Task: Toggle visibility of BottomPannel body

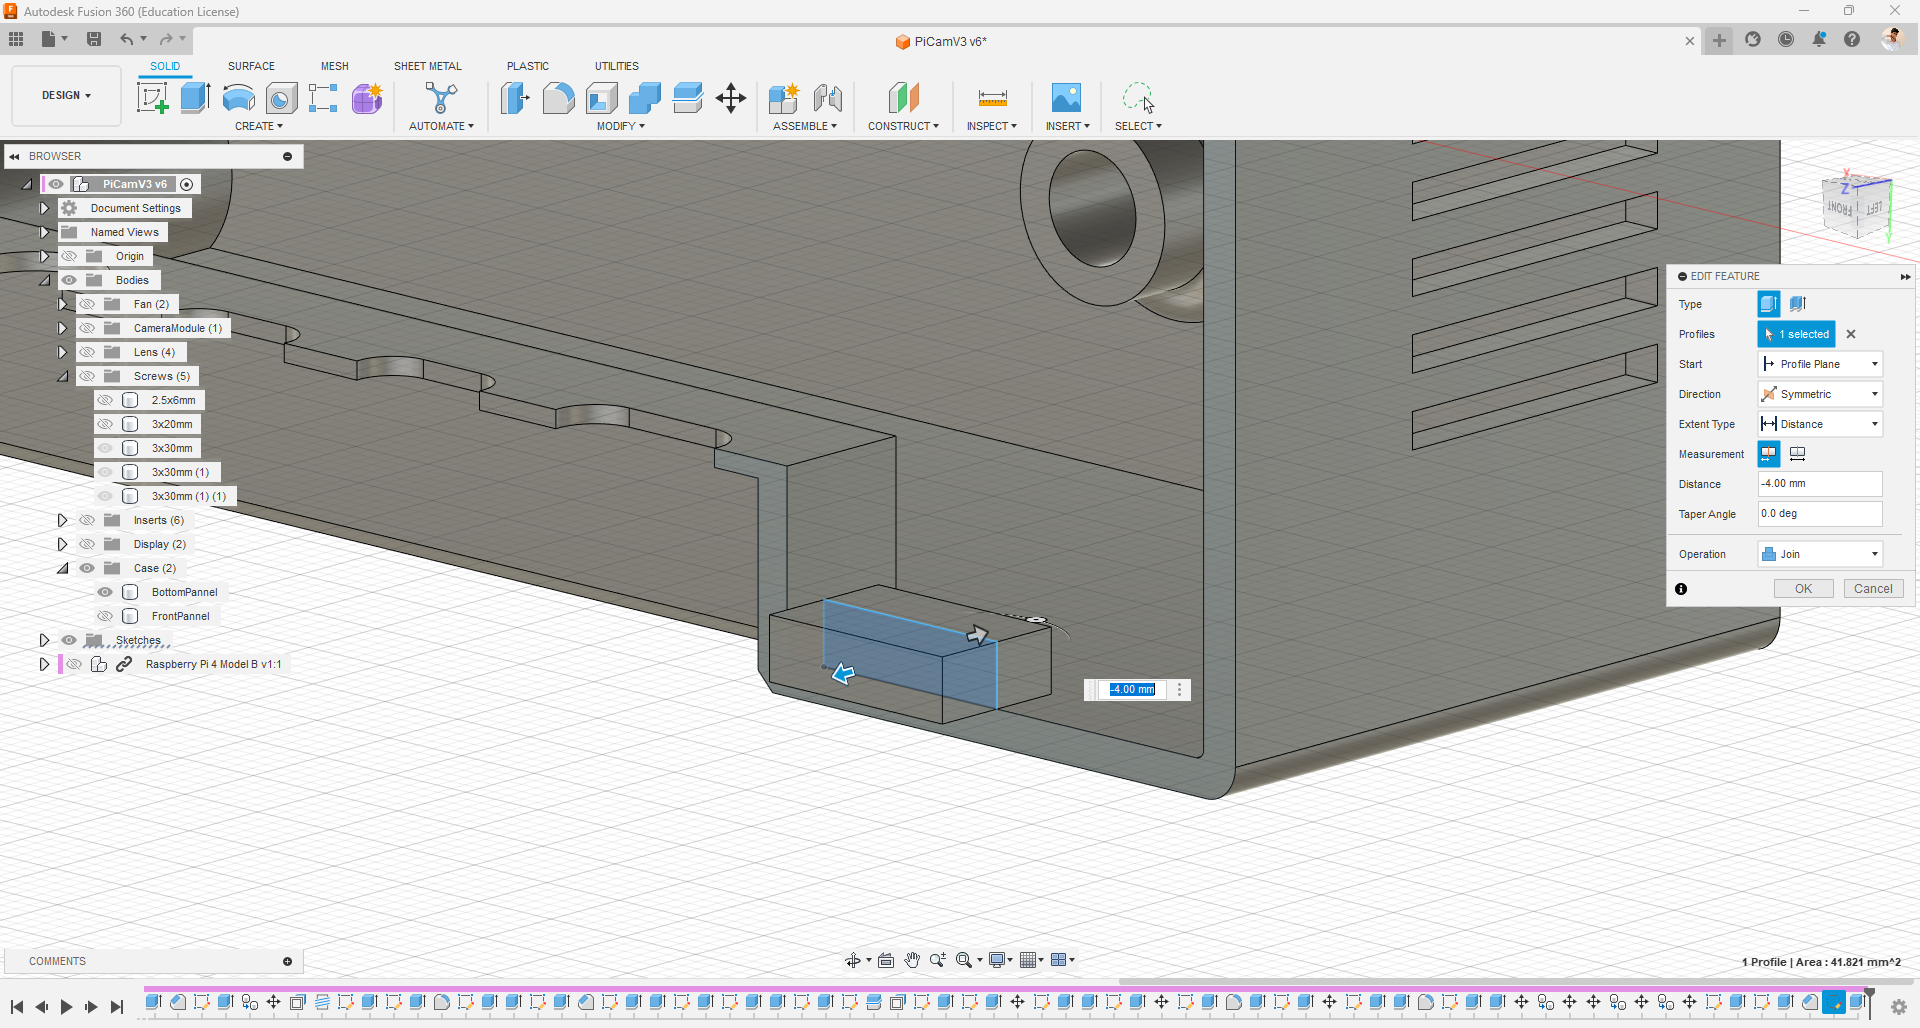Action: point(105,592)
